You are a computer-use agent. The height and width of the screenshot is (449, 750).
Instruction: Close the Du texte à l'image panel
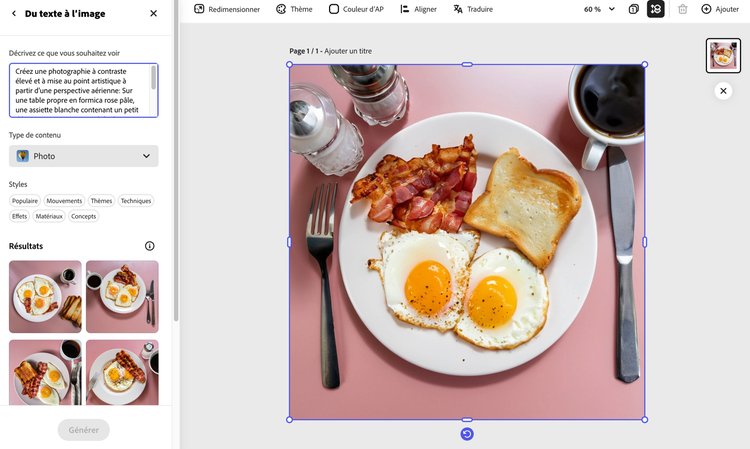pos(154,13)
